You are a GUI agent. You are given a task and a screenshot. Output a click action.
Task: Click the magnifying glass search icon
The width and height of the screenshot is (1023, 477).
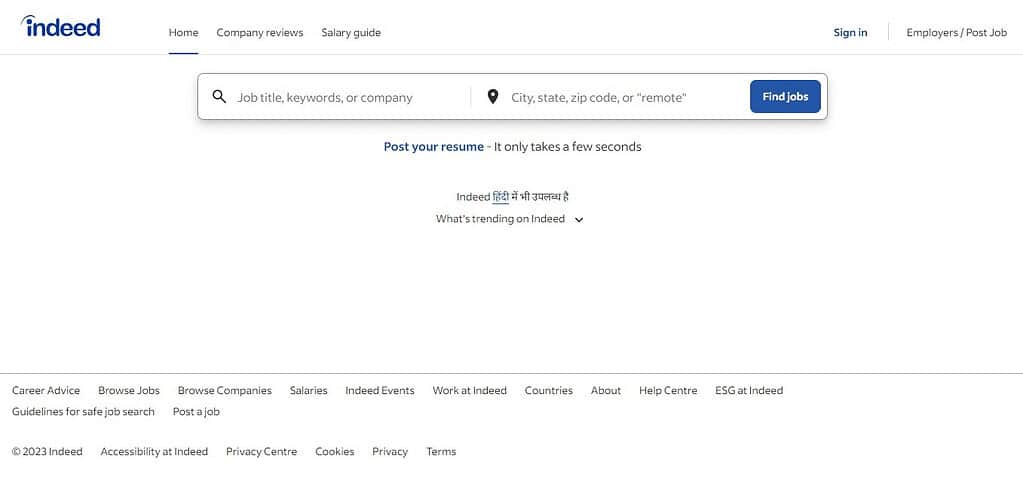219,97
